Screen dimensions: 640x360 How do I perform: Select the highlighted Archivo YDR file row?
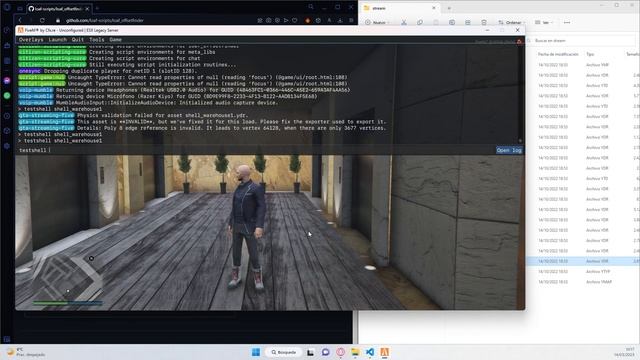(583, 261)
